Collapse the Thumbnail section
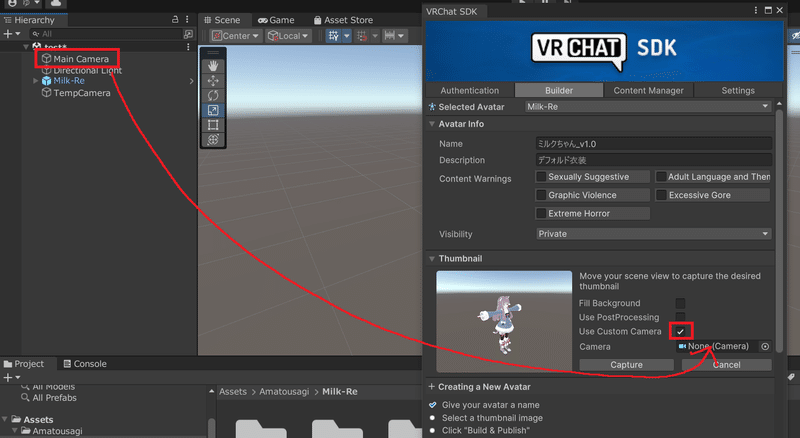Image resolution: width=800 pixels, height=438 pixels. click(432, 259)
